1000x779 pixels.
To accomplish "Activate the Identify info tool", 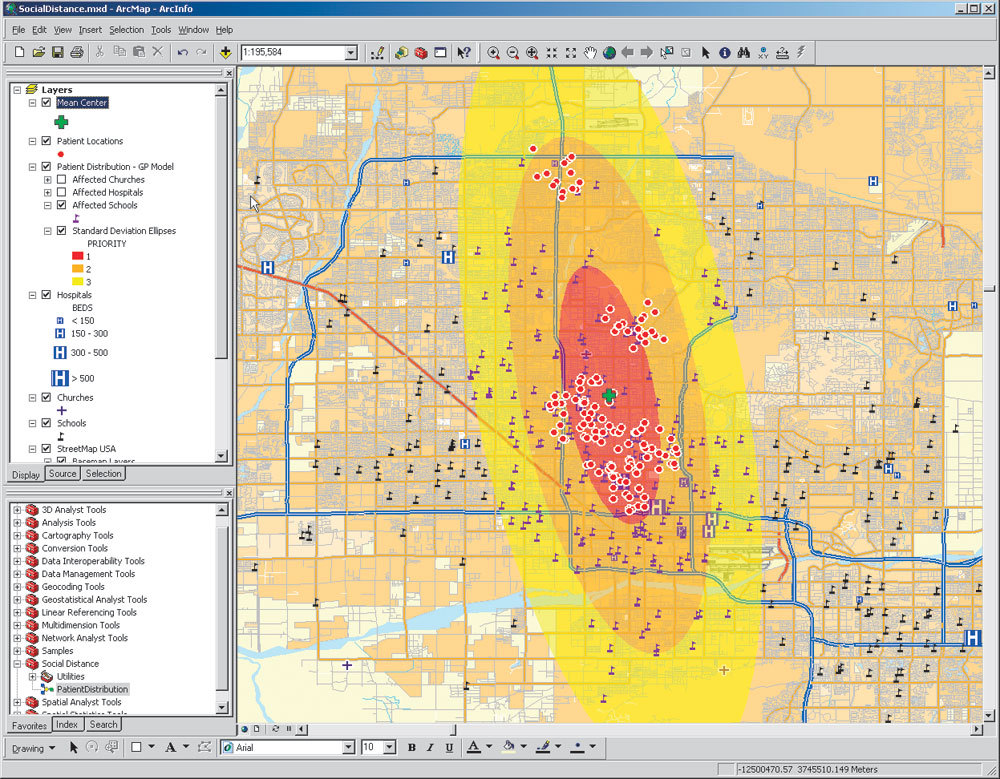I will coord(725,52).
